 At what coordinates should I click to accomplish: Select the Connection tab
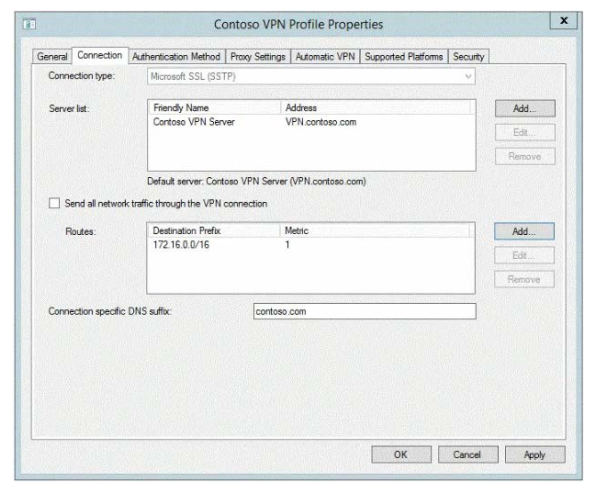100,56
